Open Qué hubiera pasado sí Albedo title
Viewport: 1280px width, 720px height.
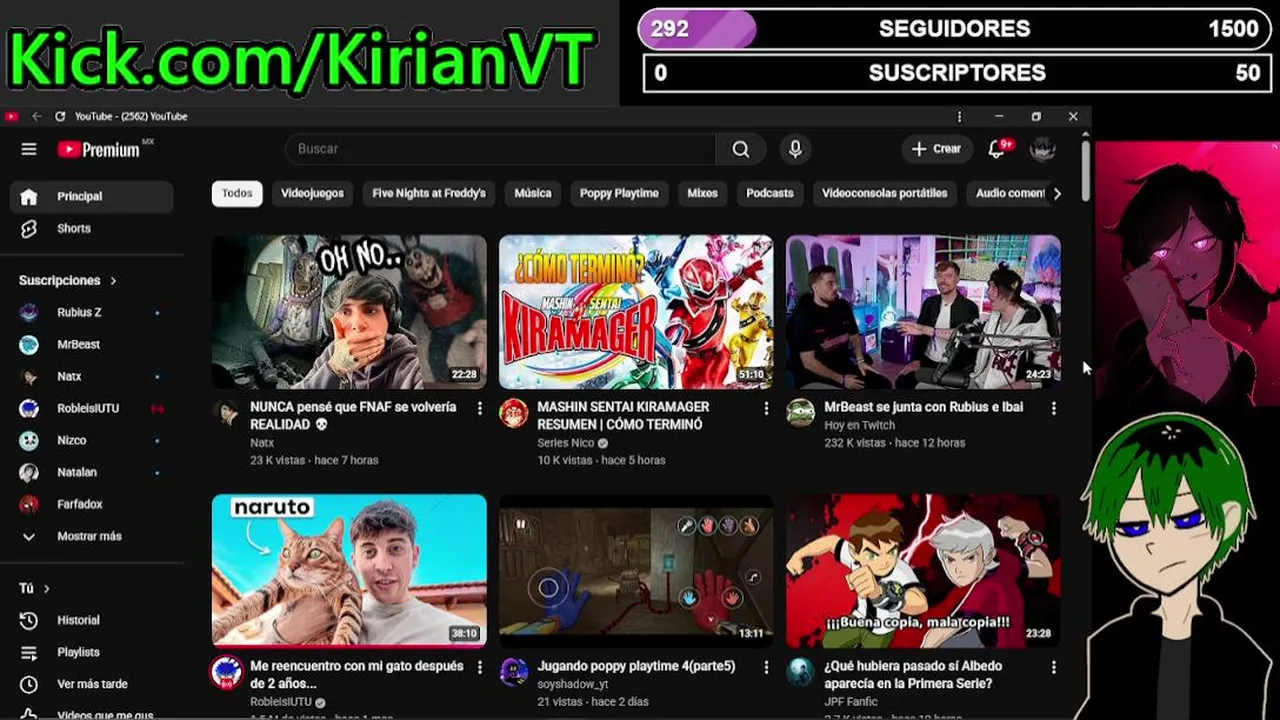pyautogui.click(x=913, y=674)
